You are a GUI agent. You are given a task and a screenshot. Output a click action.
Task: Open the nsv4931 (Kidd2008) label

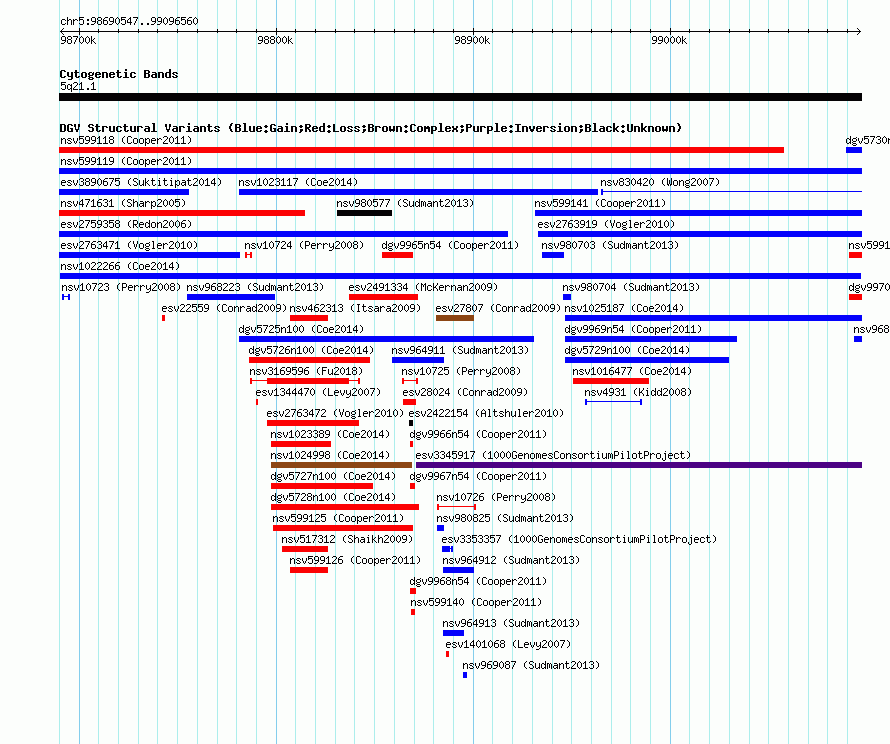[638, 392]
